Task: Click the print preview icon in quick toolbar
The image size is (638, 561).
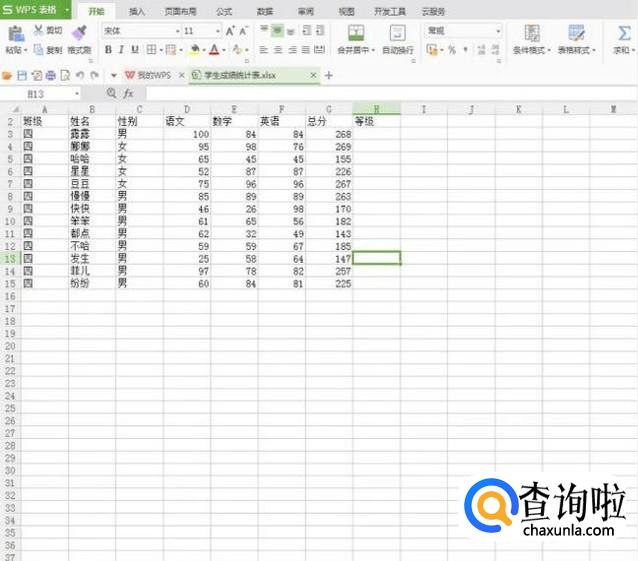Action: point(65,75)
